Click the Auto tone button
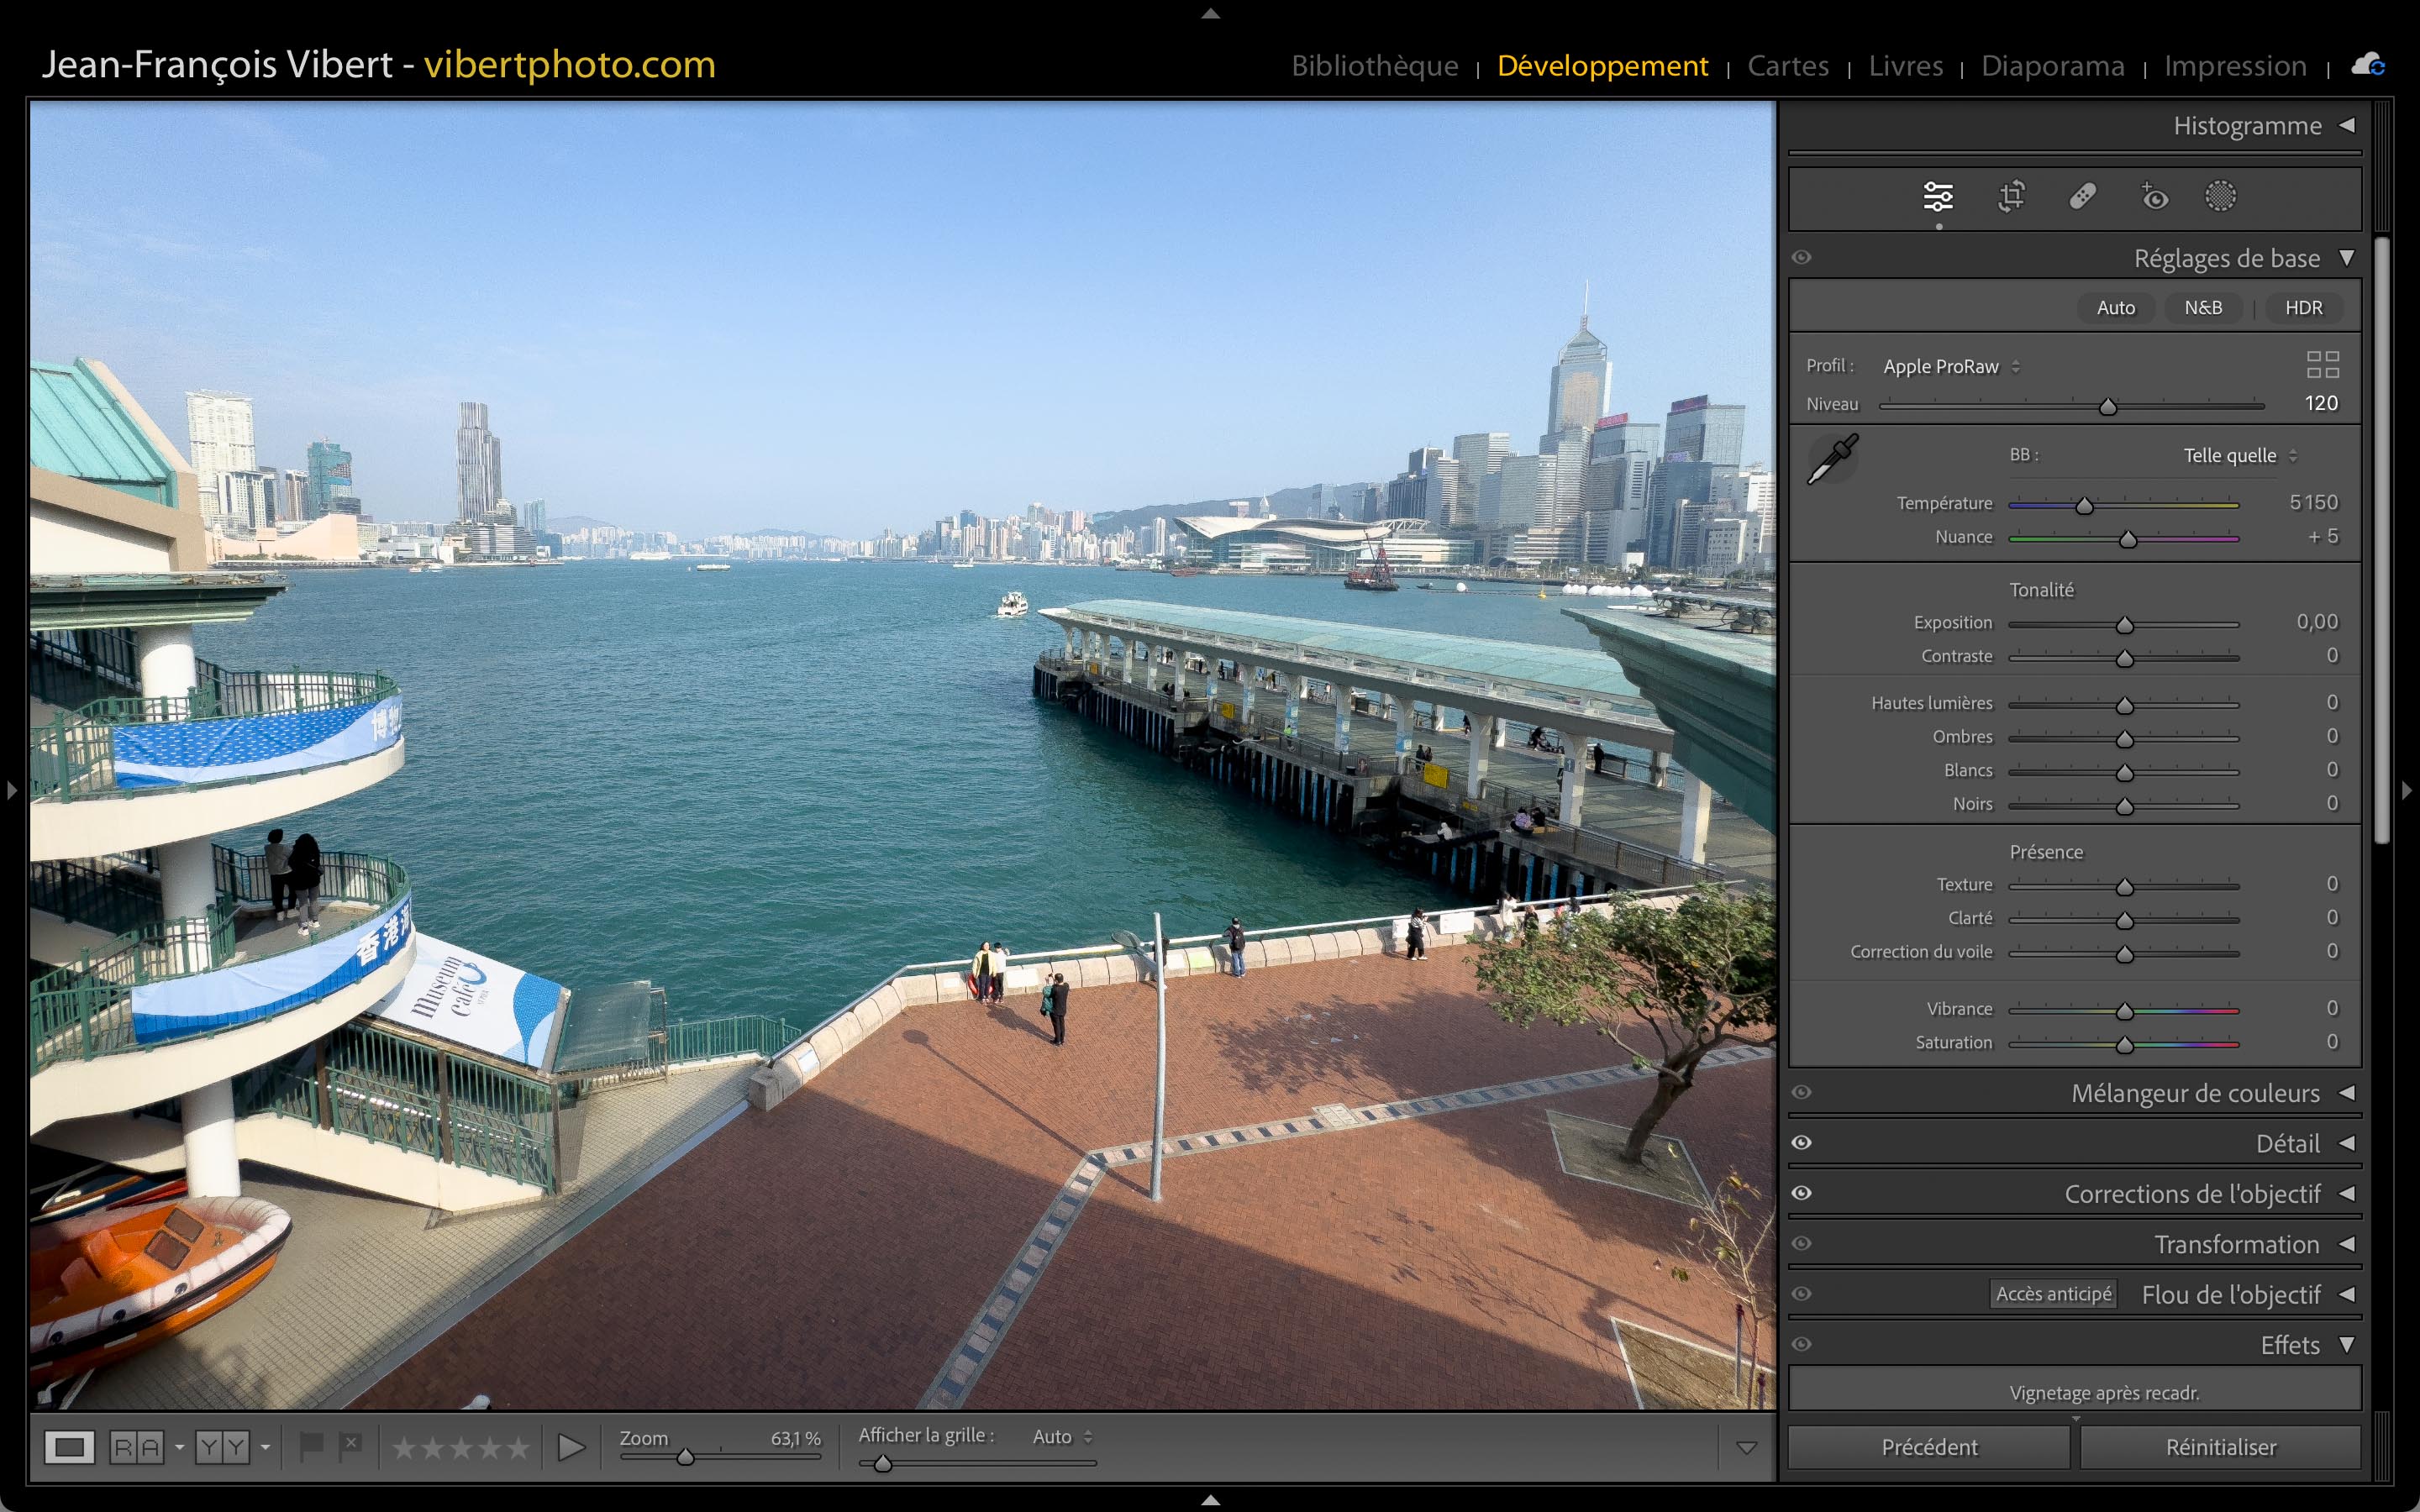 pos(2115,308)
